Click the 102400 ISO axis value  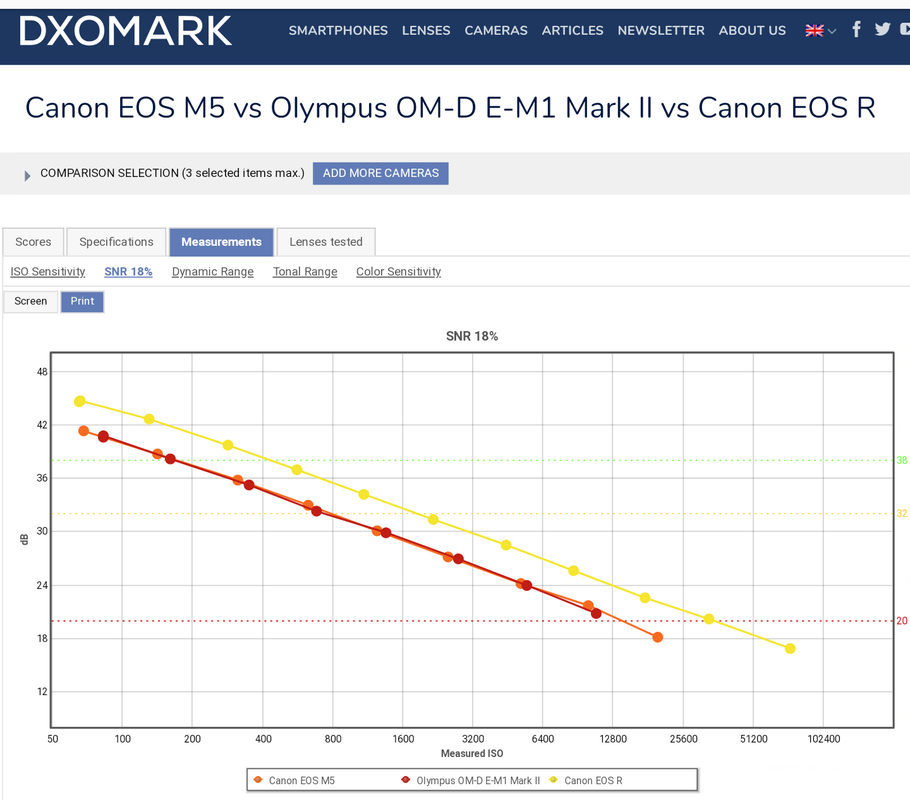(x=824, y=739)
